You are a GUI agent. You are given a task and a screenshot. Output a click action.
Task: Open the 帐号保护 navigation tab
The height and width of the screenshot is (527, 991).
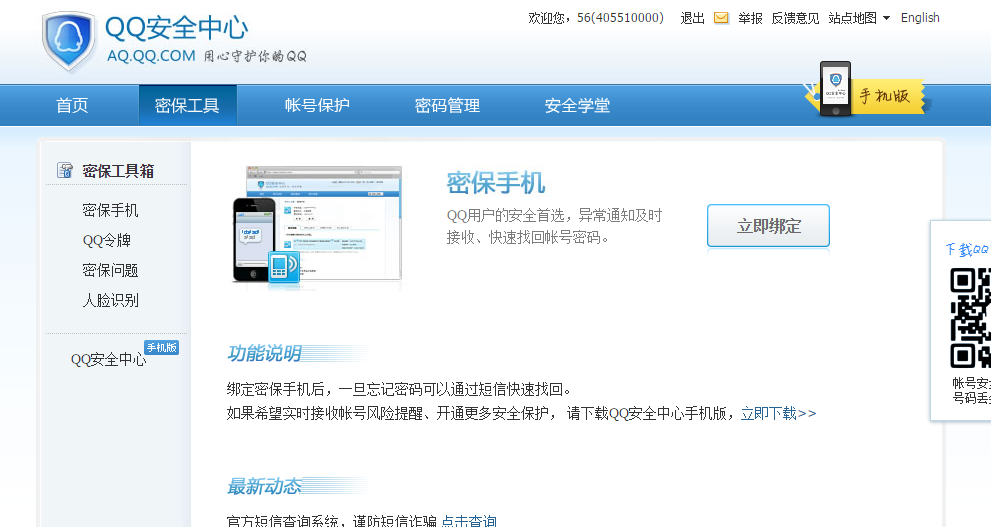317,106
